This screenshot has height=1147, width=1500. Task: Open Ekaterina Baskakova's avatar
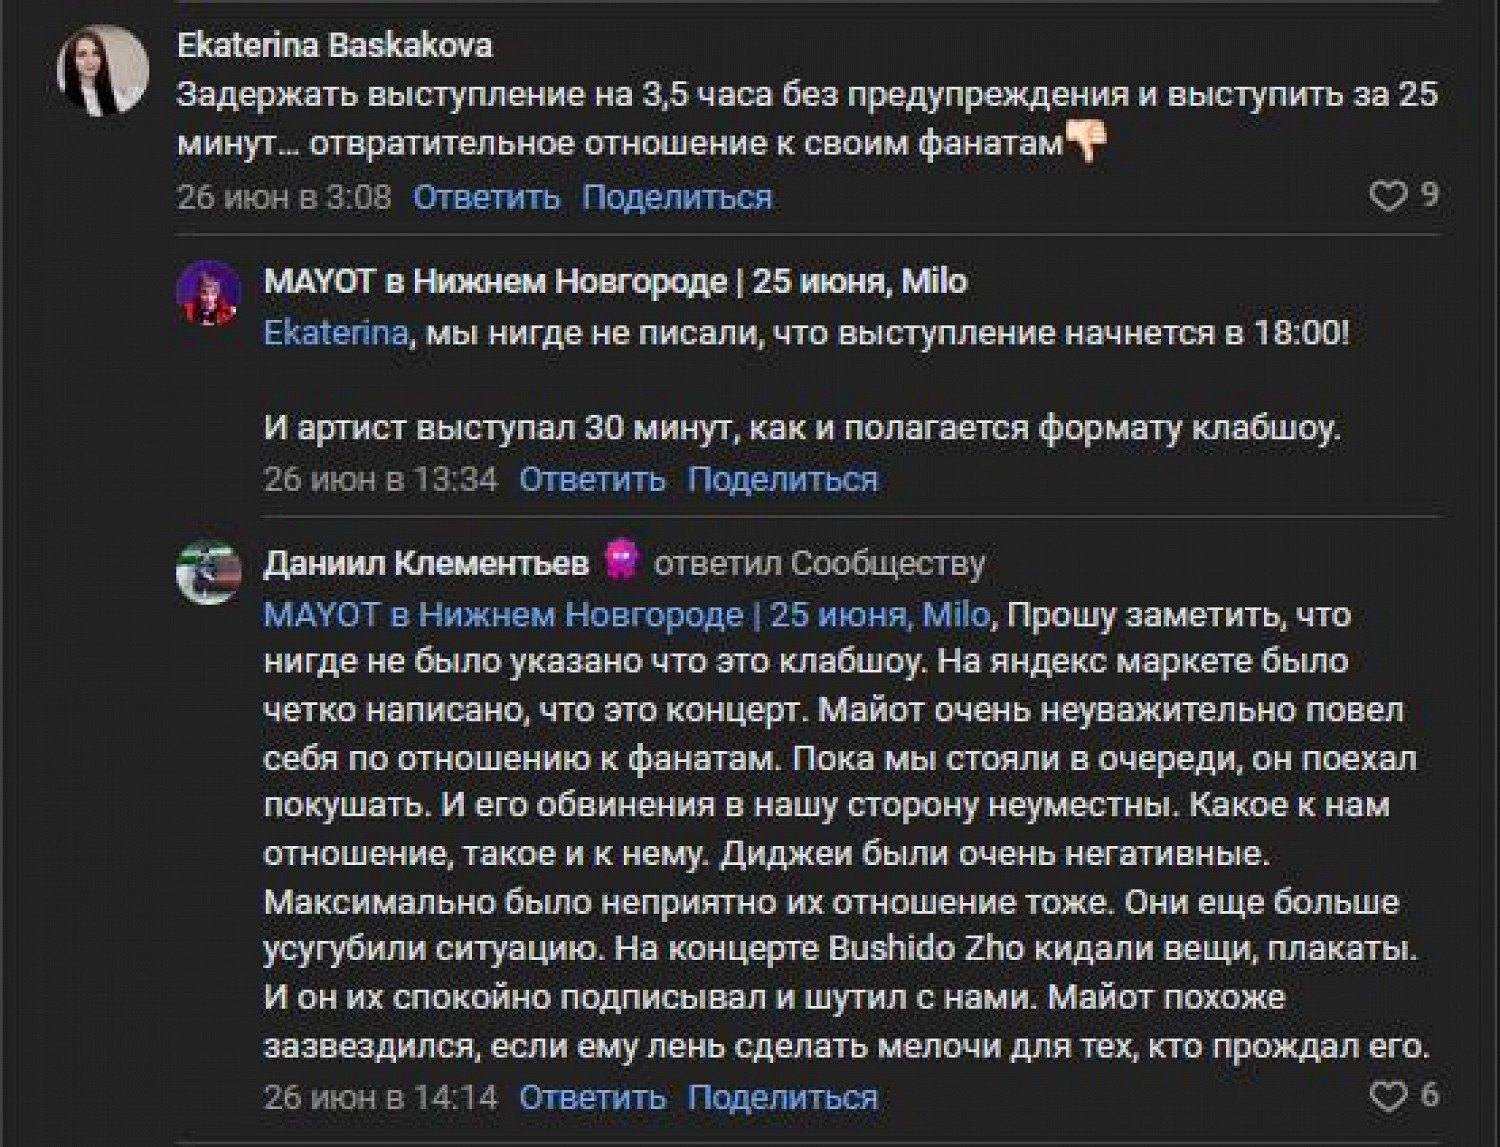tap(103, 71)
